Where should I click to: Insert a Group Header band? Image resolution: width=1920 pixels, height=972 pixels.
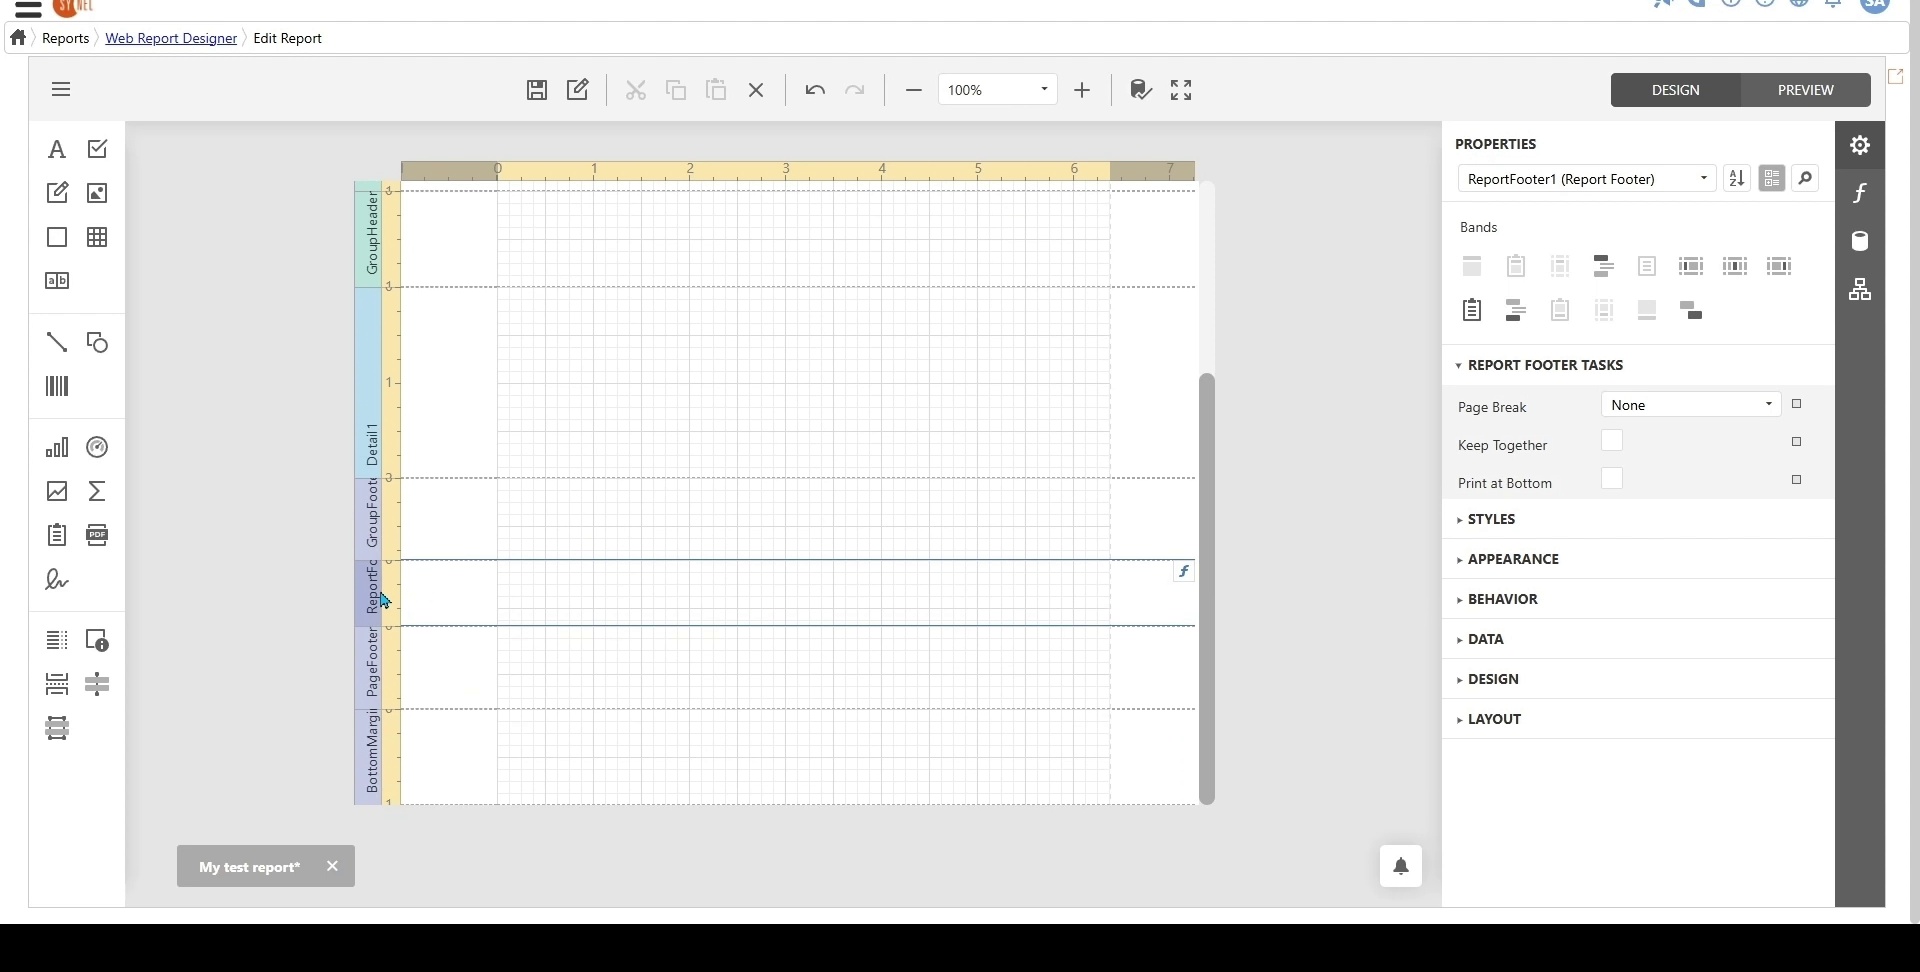pyautogui.click(x=1605, y=267)
